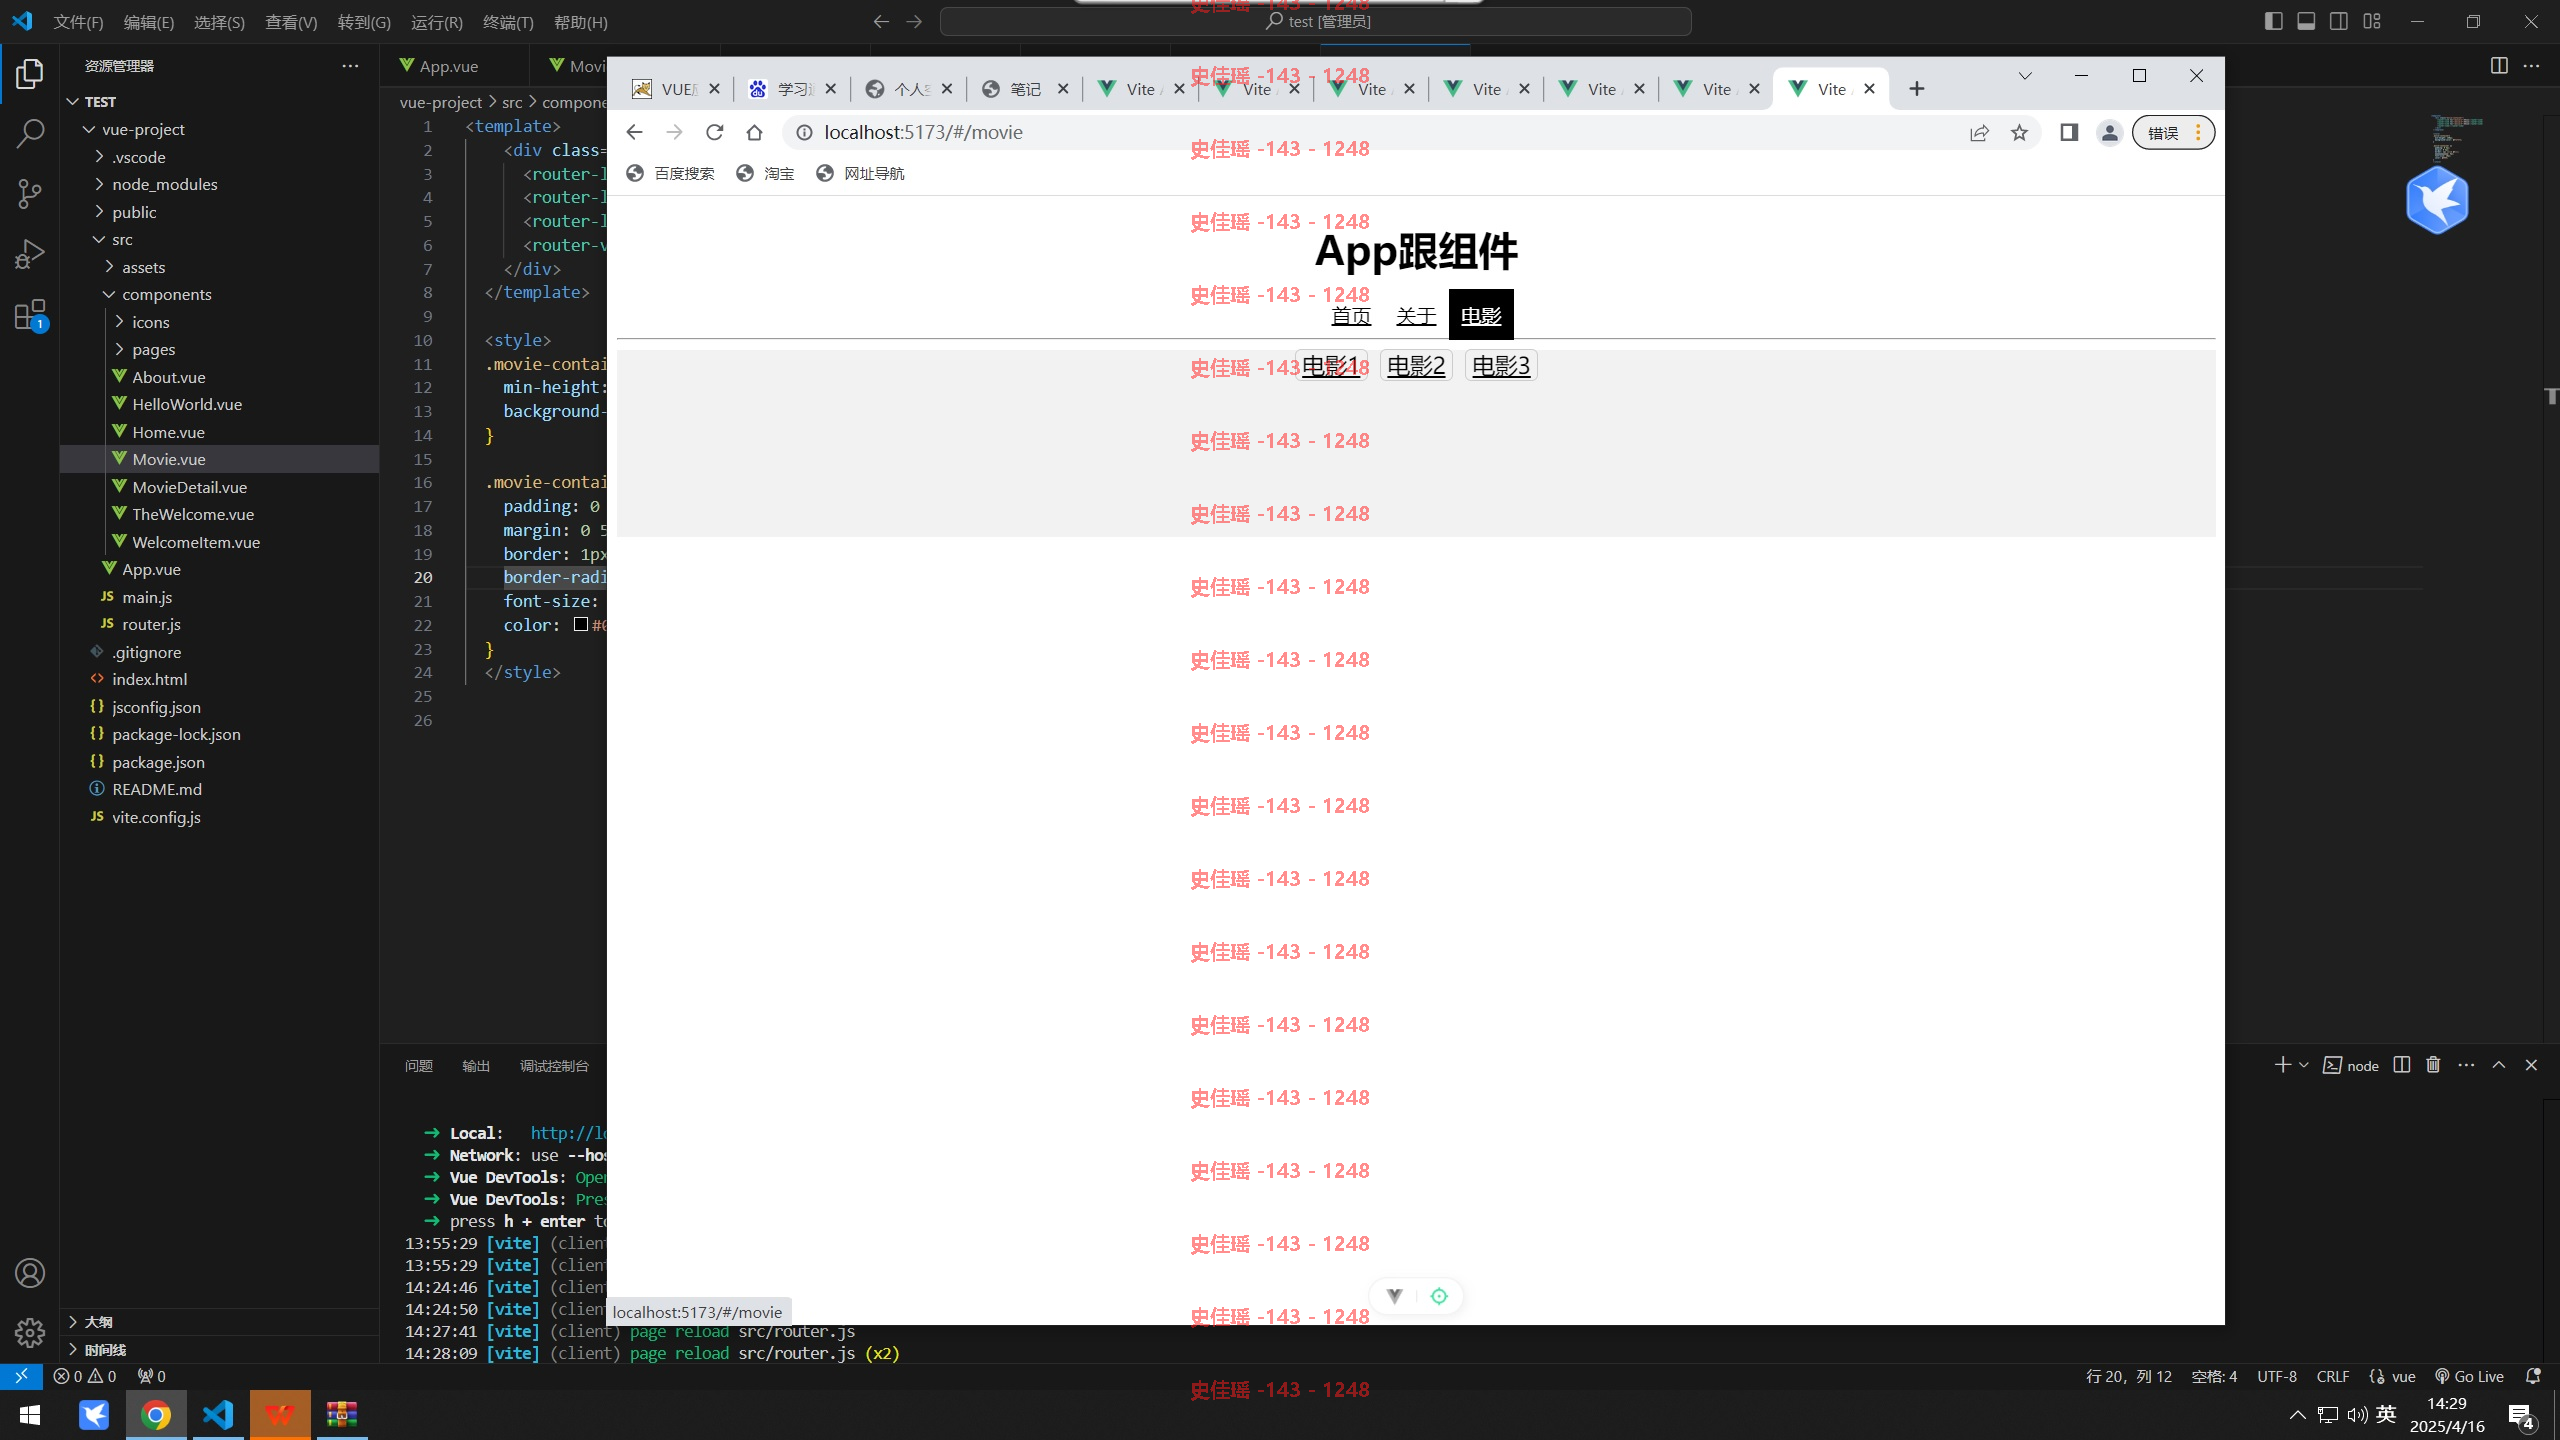Screen dimensions: 2560x1440
Task: Open the Search view in activity bar
Action: (x=30, y=134)
